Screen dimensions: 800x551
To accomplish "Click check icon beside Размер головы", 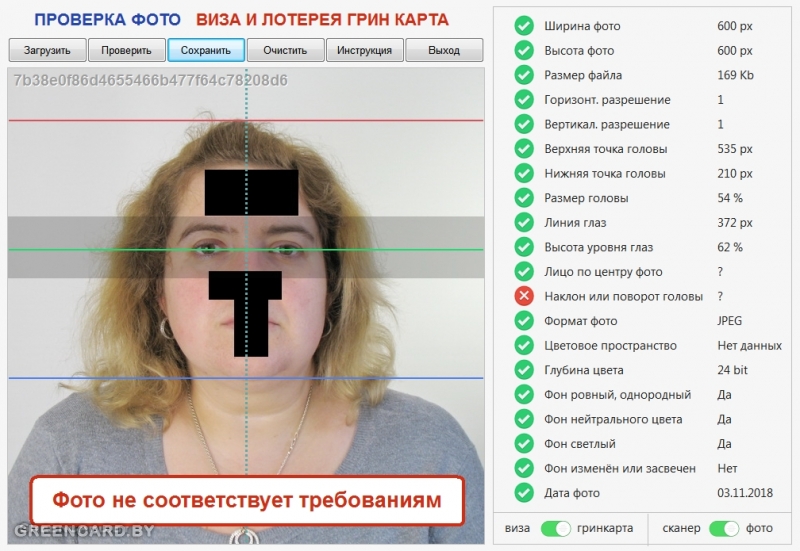I will pos(524,197).
